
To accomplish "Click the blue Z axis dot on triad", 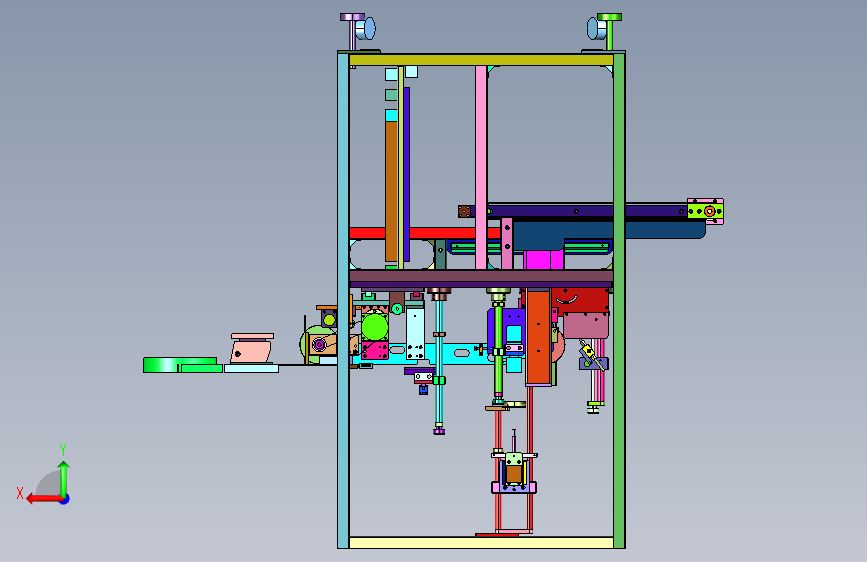I will pos(65,499).
